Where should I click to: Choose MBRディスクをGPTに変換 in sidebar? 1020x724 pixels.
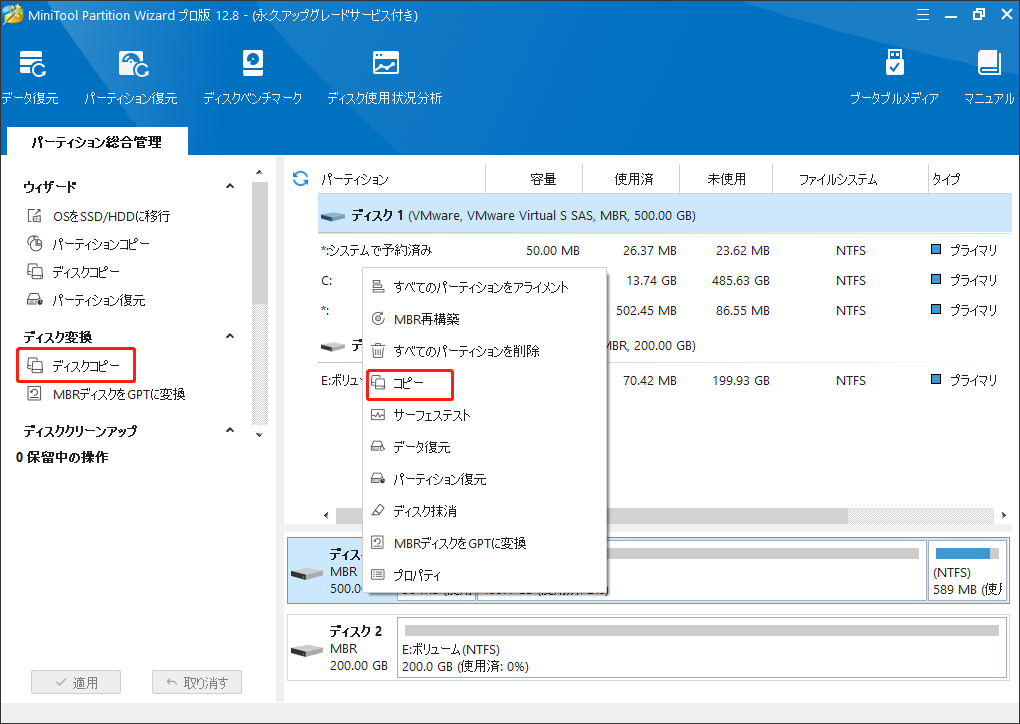tap(105, 394)
